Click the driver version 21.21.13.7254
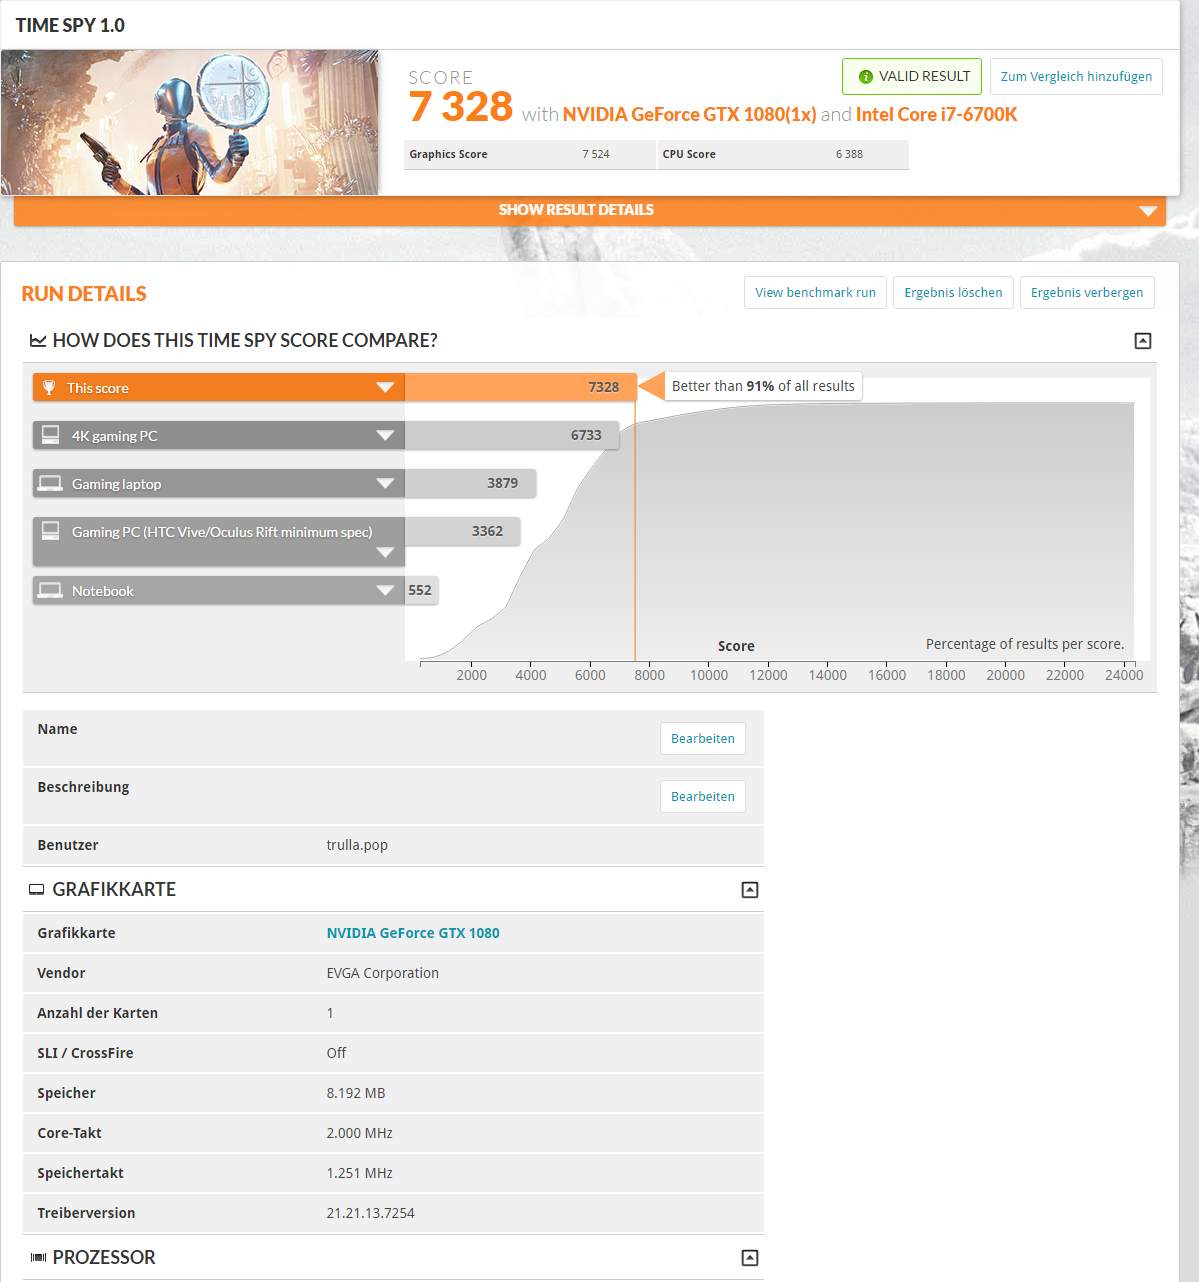This screenshot has height=1282, width=1199. [x=370, y=1213]
